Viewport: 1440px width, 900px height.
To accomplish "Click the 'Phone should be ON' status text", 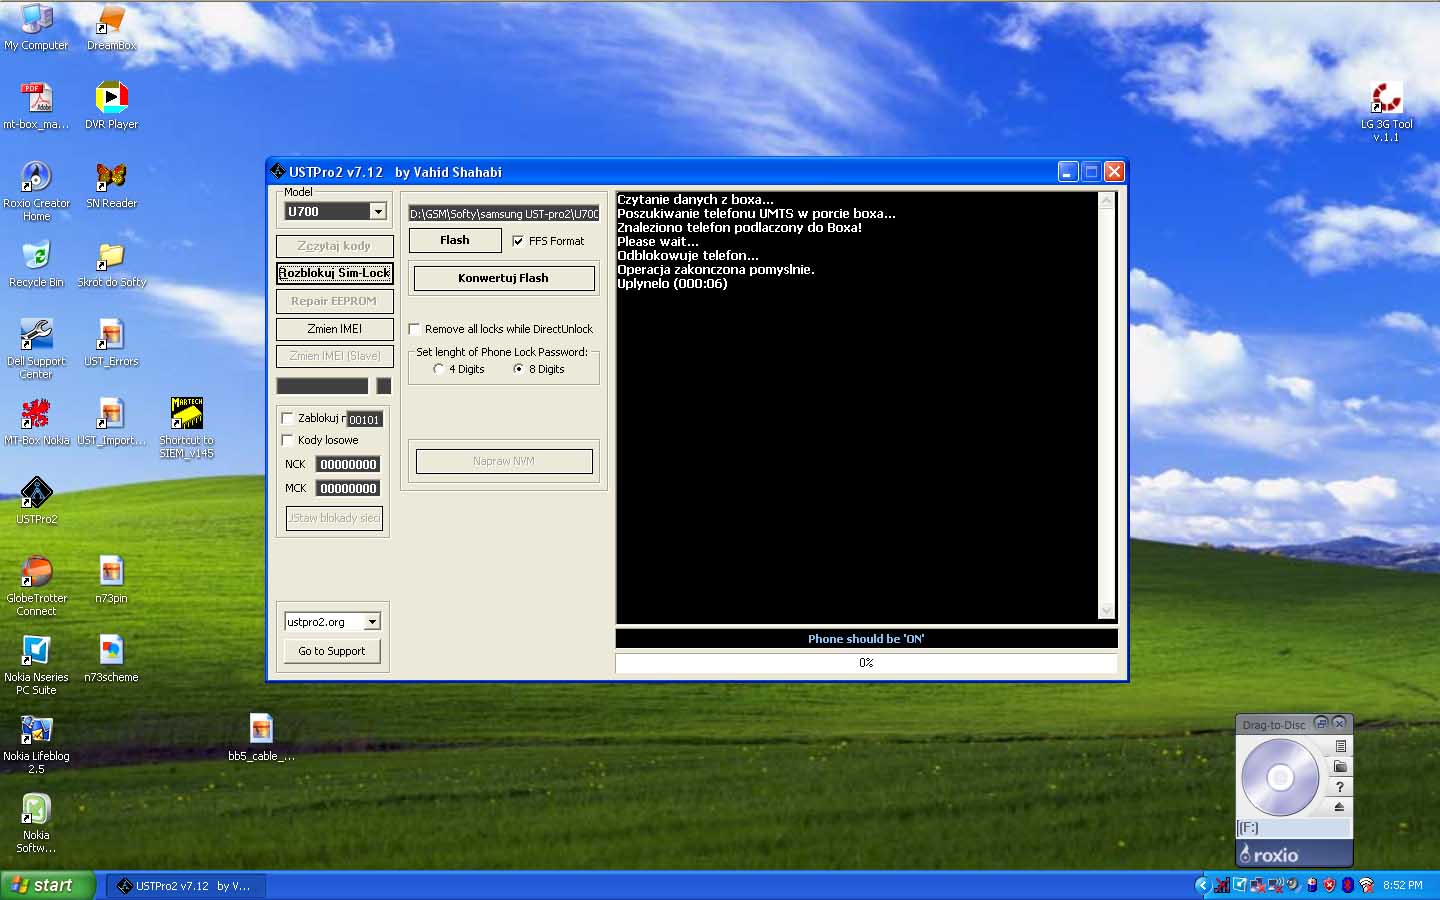I will (x=866, y=639).
